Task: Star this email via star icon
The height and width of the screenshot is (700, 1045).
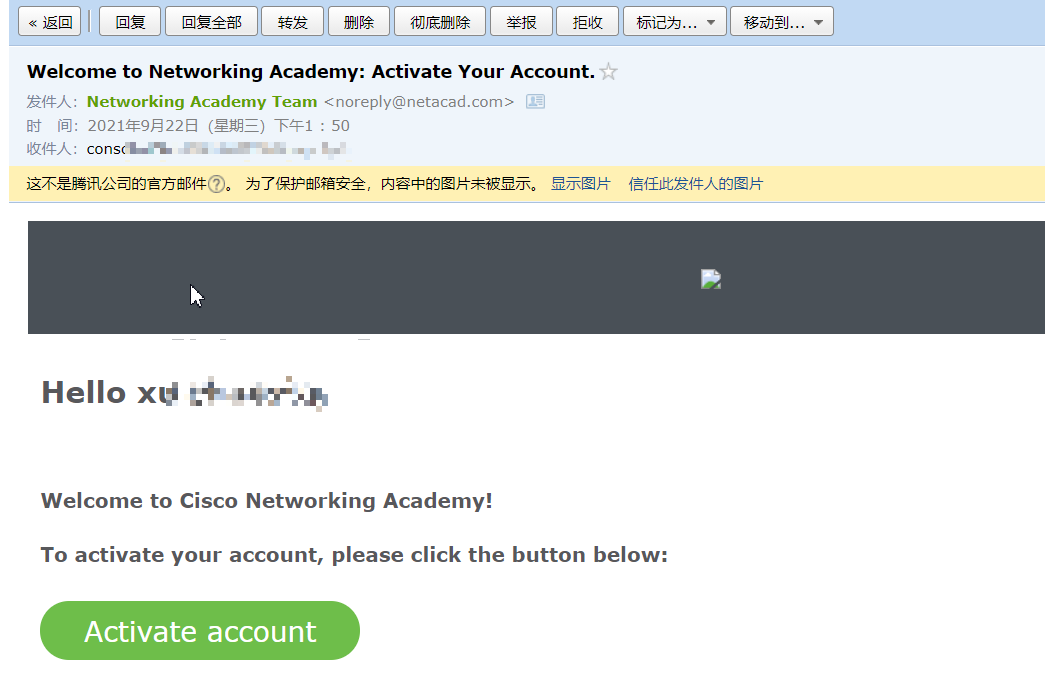Action: [608, 71]
